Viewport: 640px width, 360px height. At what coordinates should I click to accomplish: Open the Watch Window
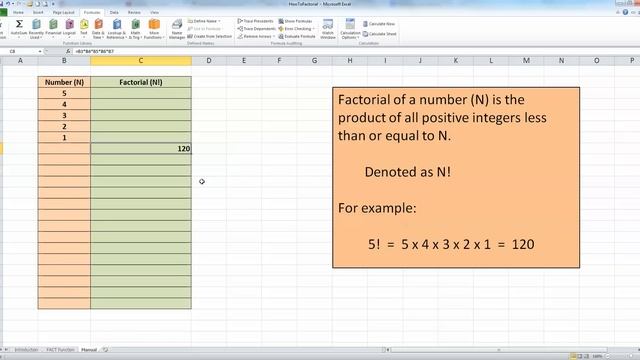point(327,29)
